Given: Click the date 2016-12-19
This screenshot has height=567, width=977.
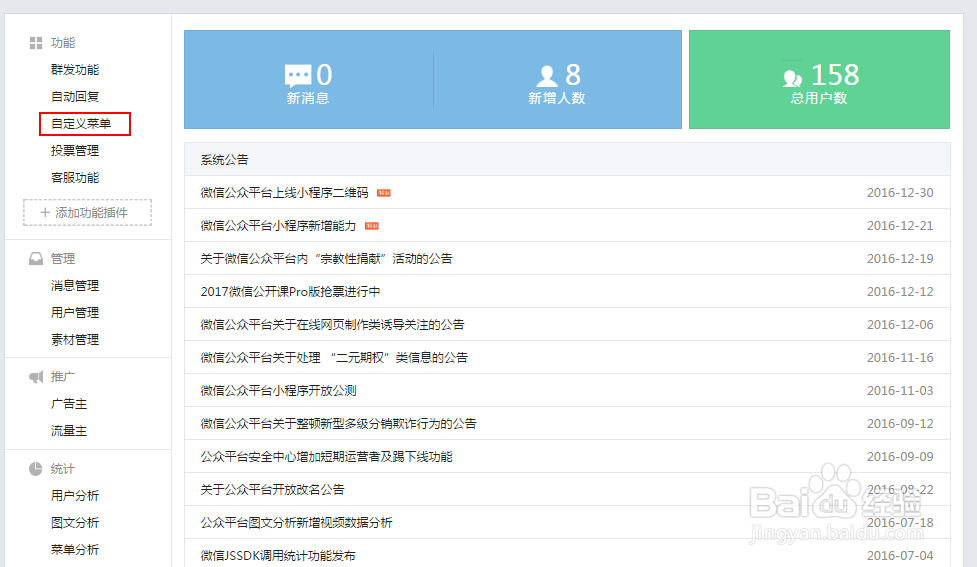Looking at the screenshot, I should click(900, 259).
